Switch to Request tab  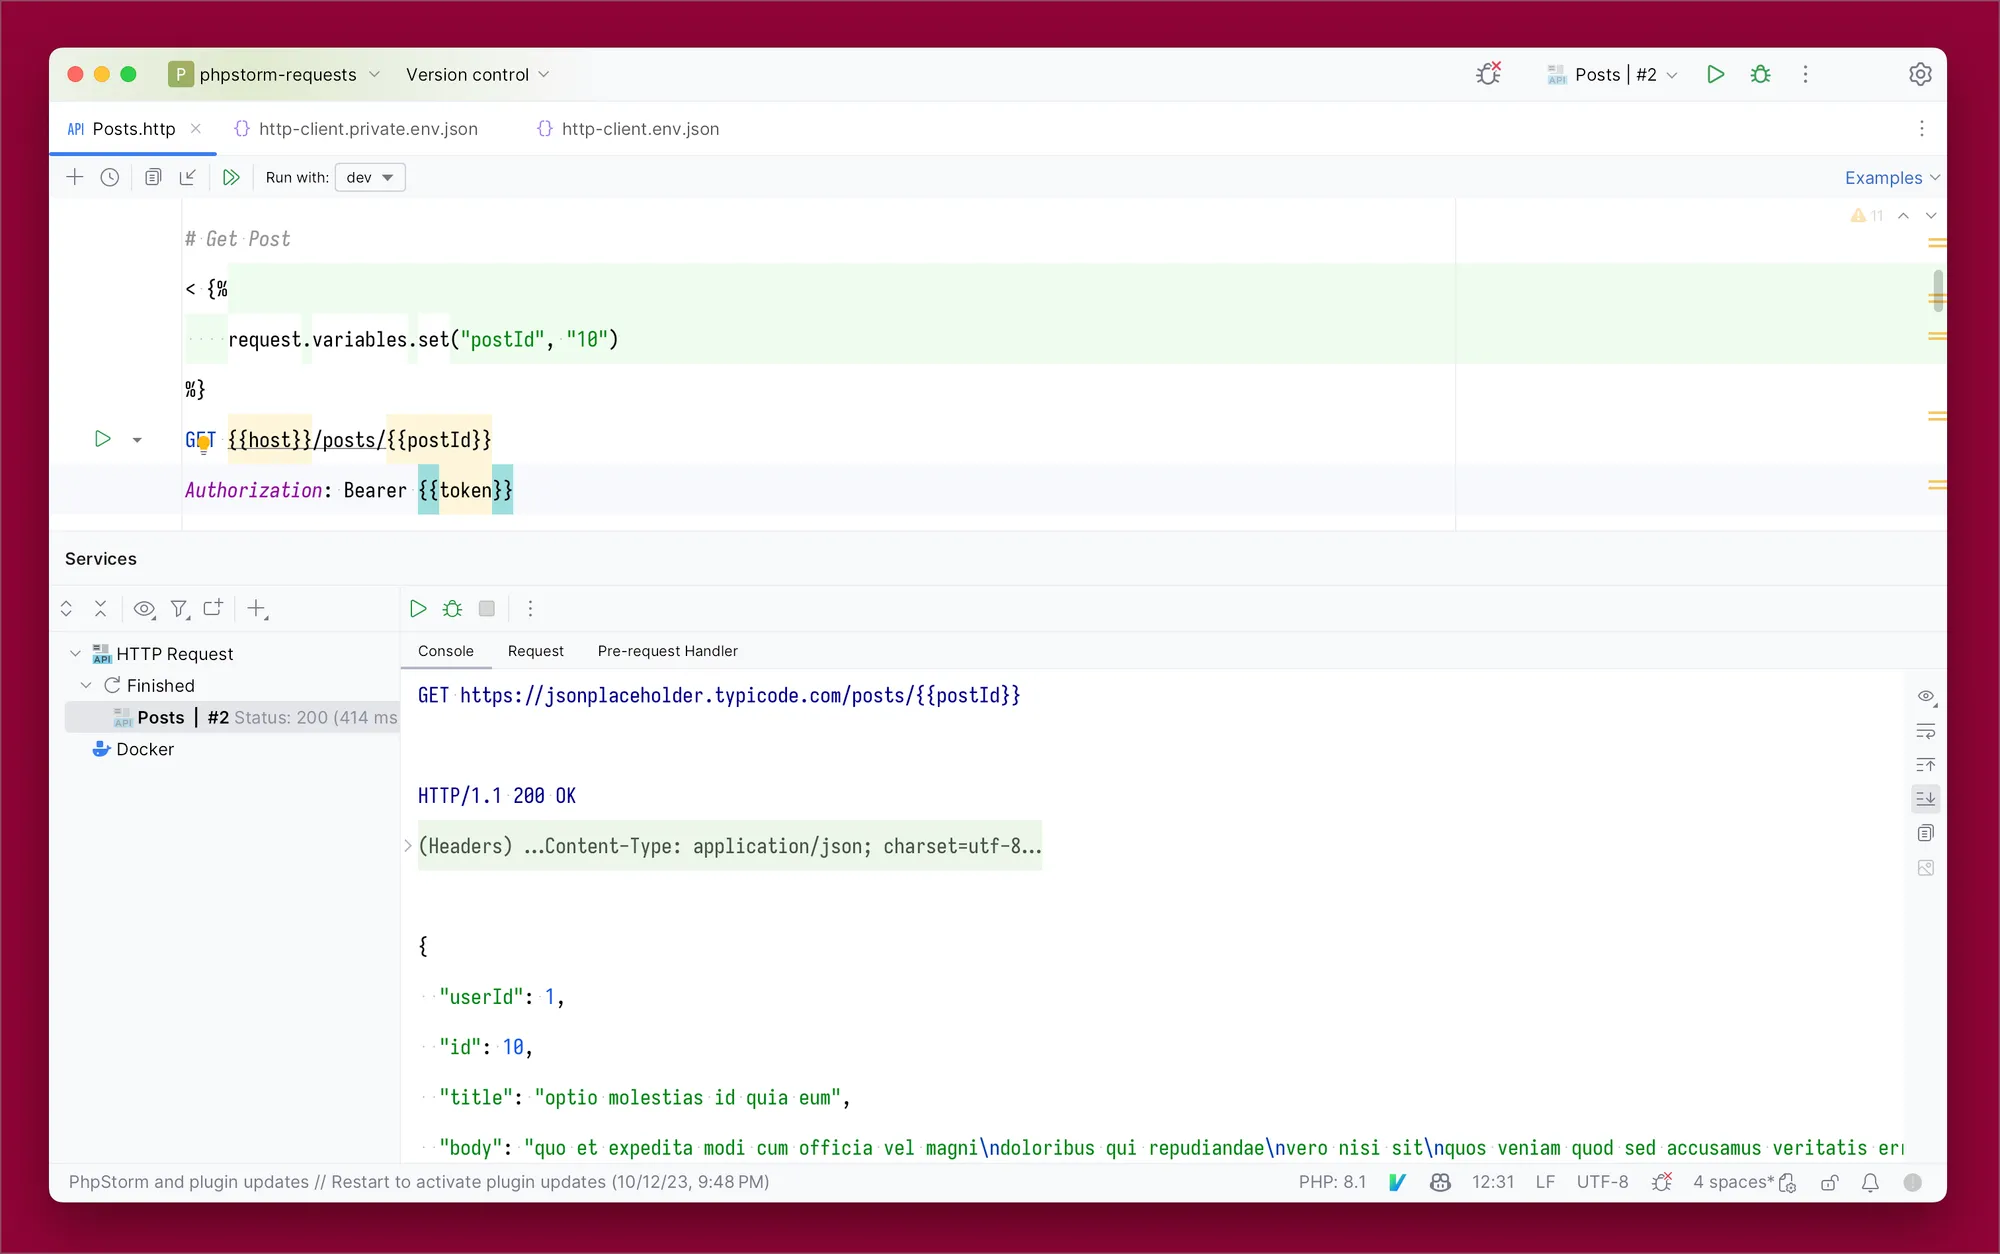coord(536,651)
